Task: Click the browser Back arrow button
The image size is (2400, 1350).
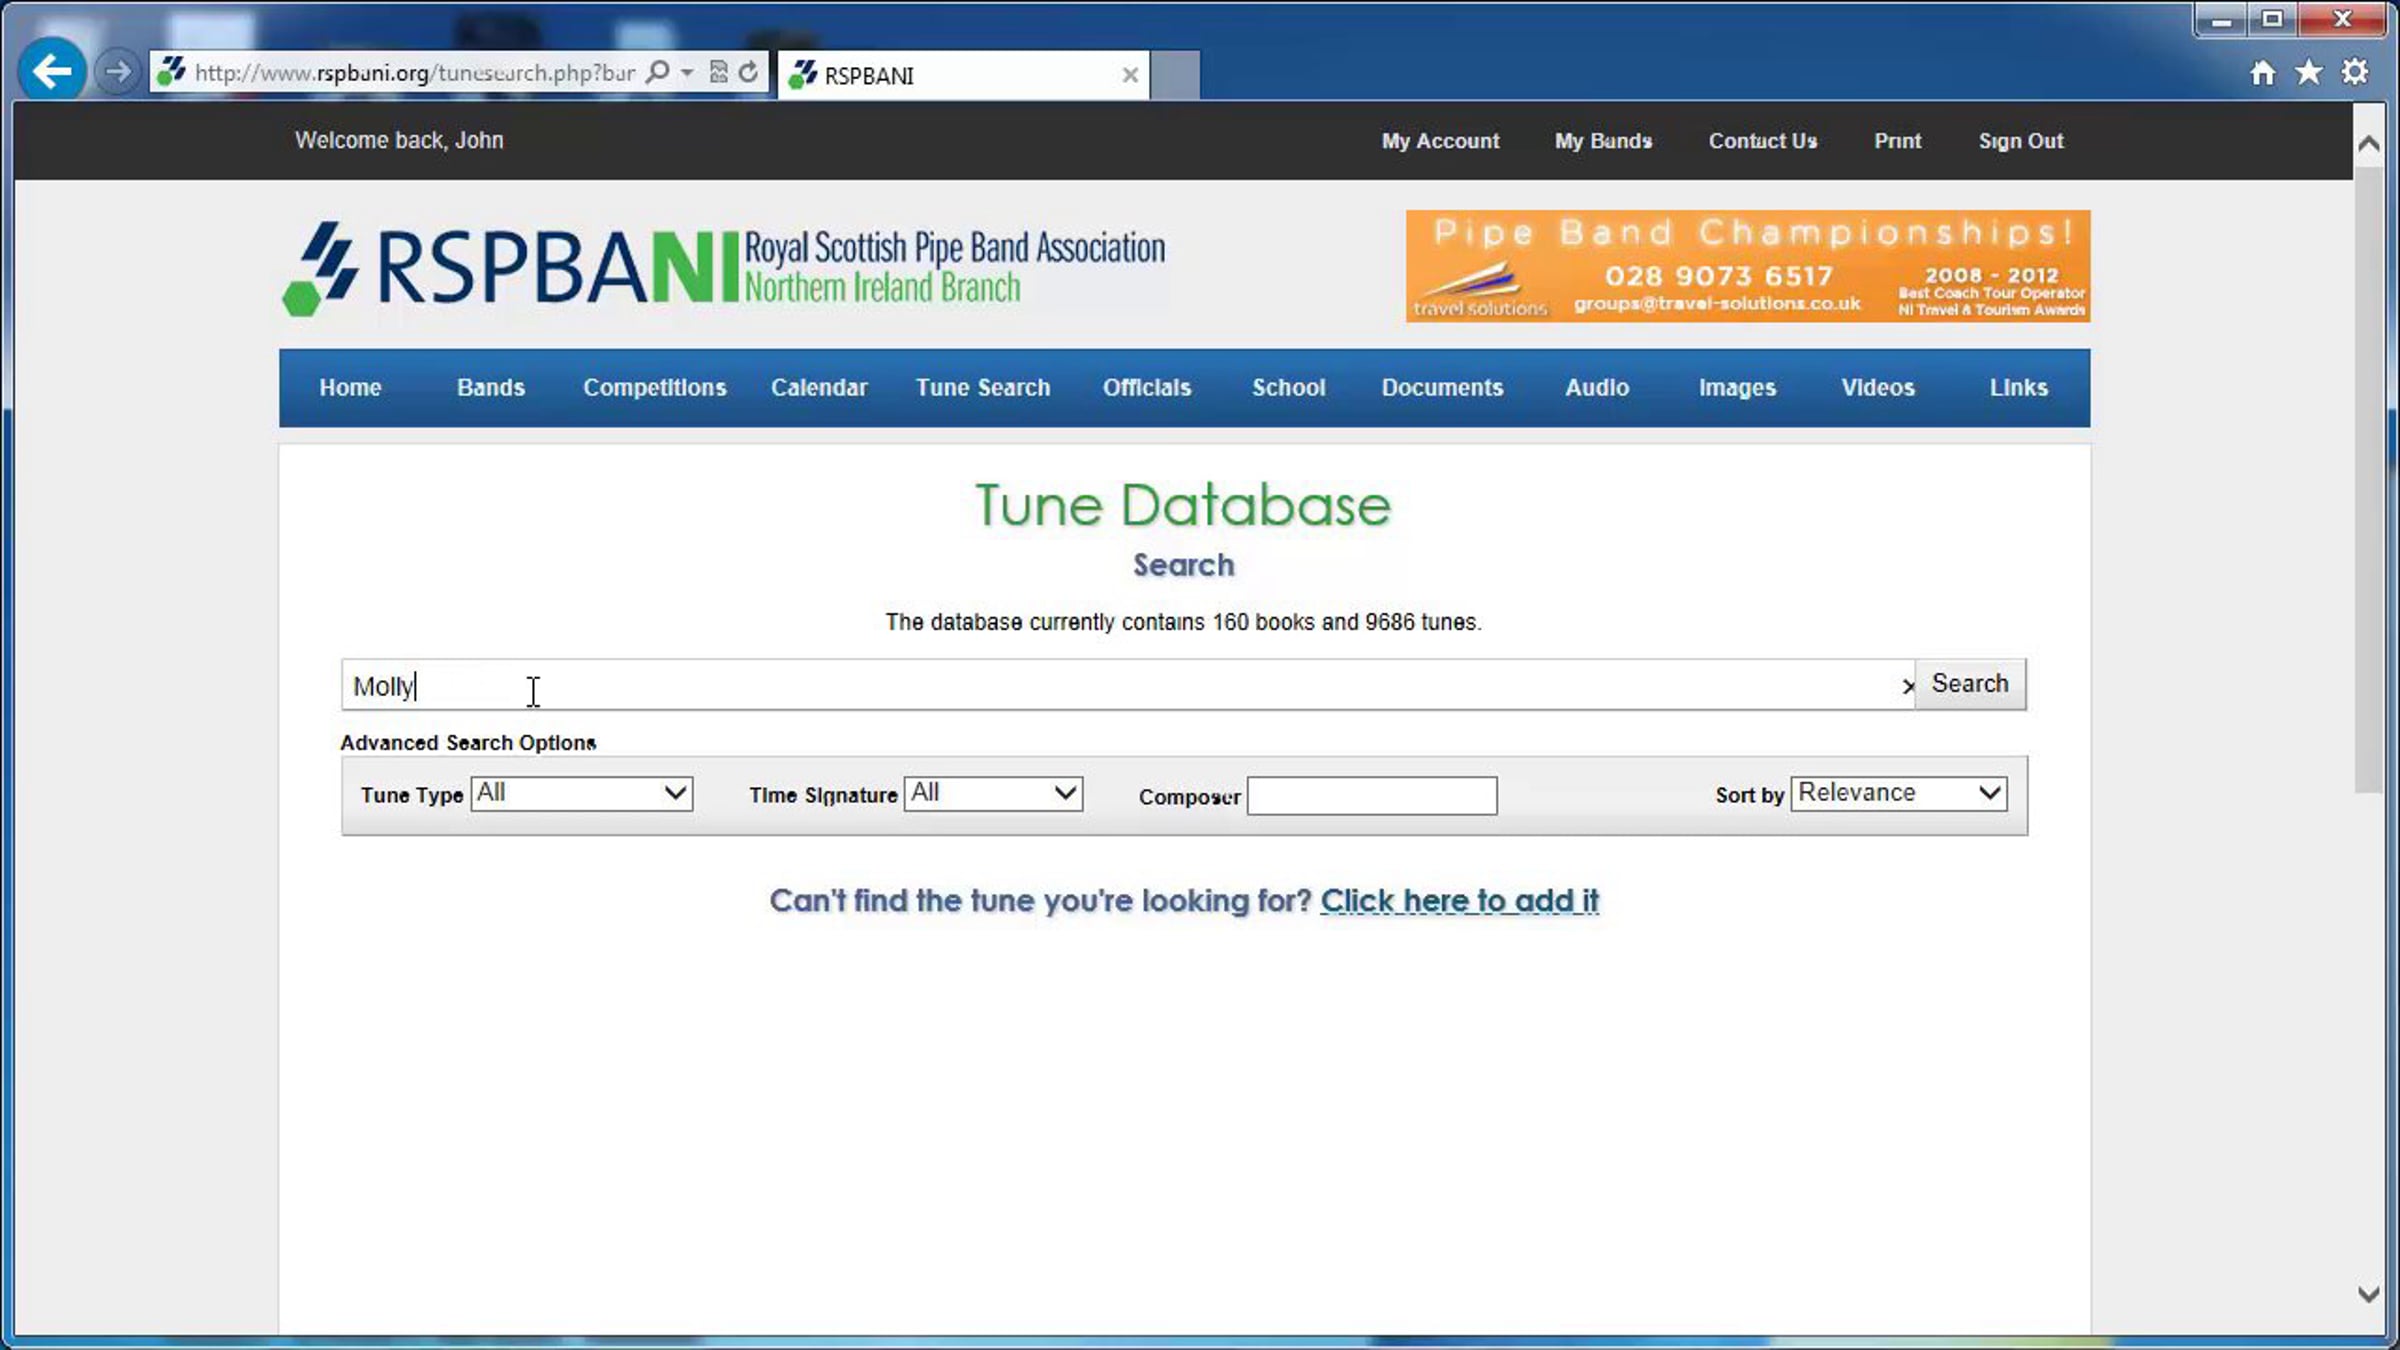Action: [x=51, y=71]
